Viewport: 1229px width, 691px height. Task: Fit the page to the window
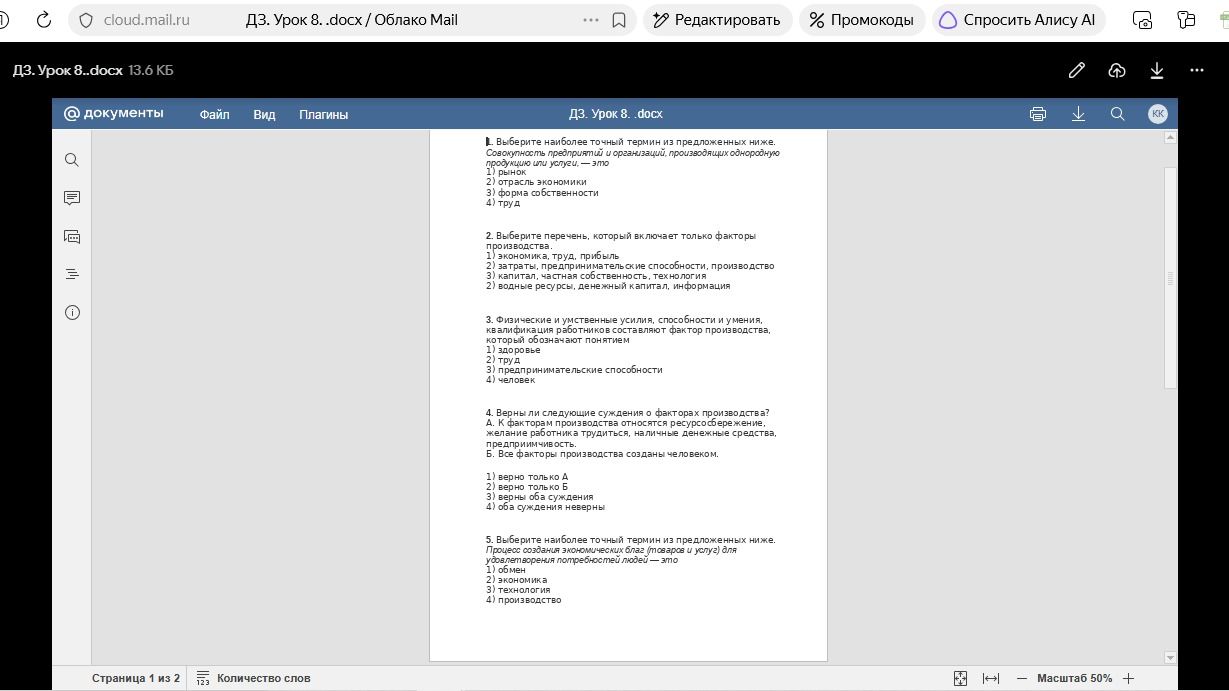[960, 678]
